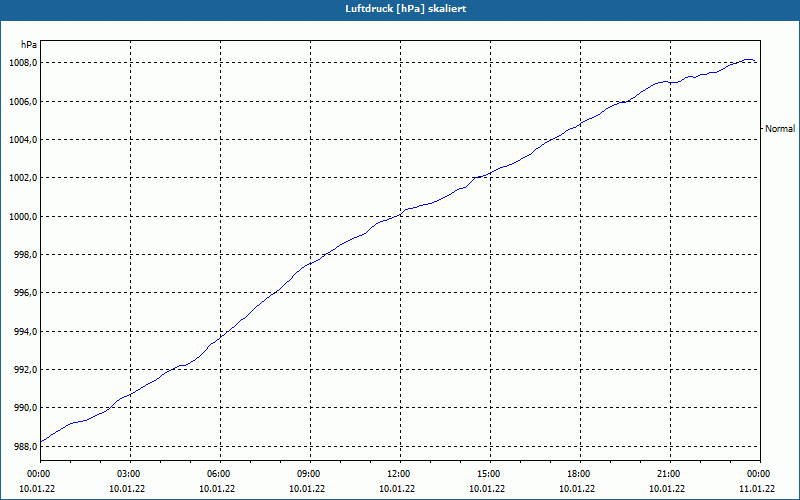800x500 pixels.
Task: Click the '1002,0' y-axis value
Action: (x=23, y=179)
